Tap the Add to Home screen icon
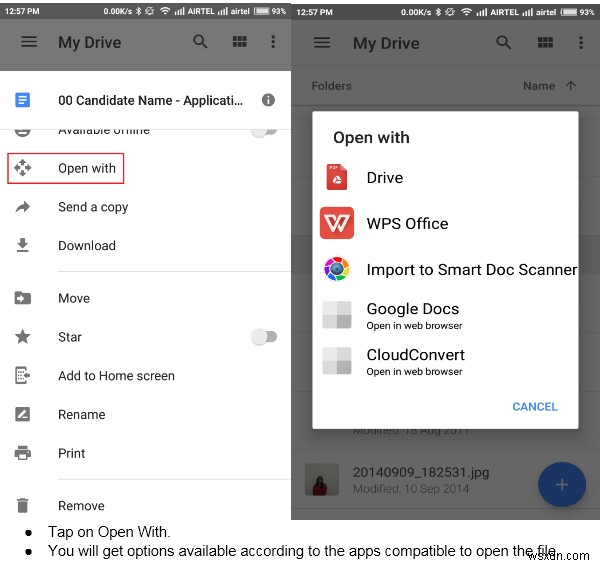The width and height of the screenshot is (601, 566). point(23,375)
